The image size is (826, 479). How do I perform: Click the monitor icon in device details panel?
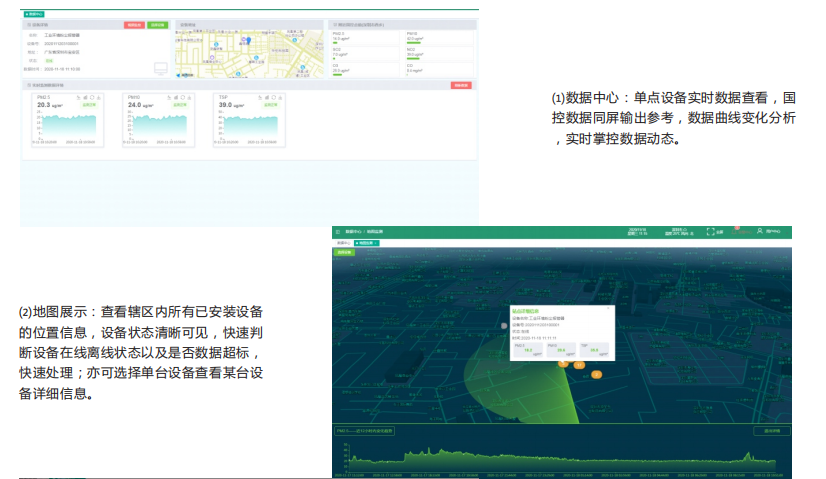click(x=159, y=68)
